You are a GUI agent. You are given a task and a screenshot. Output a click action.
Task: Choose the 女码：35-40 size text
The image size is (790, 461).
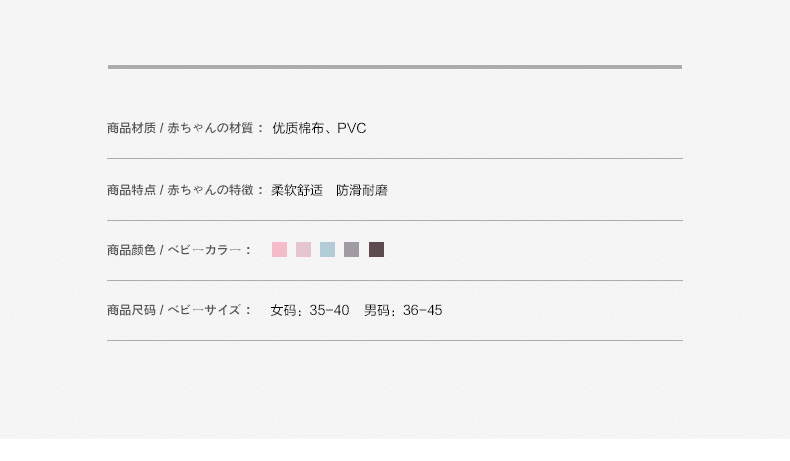point(310,310)
